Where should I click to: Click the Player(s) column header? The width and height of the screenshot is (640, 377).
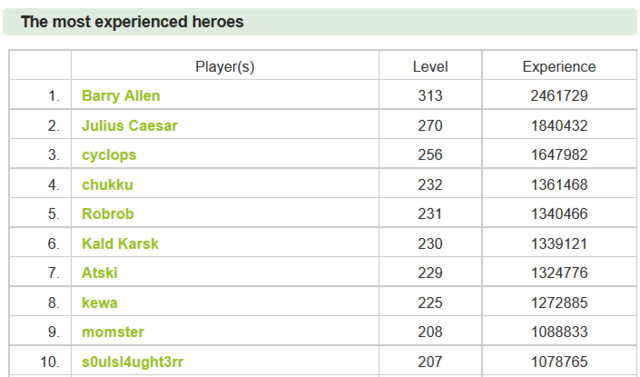point(225,67)
